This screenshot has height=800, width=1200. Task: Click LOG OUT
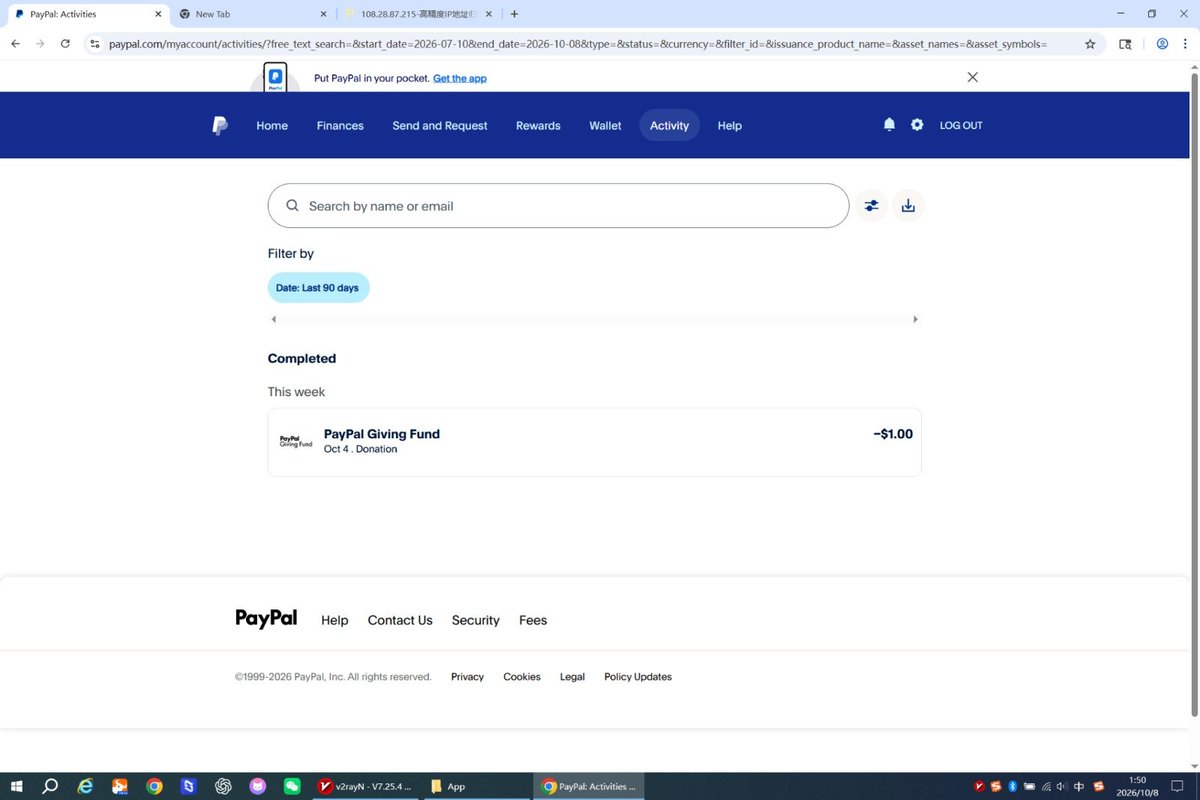[961, 126]
